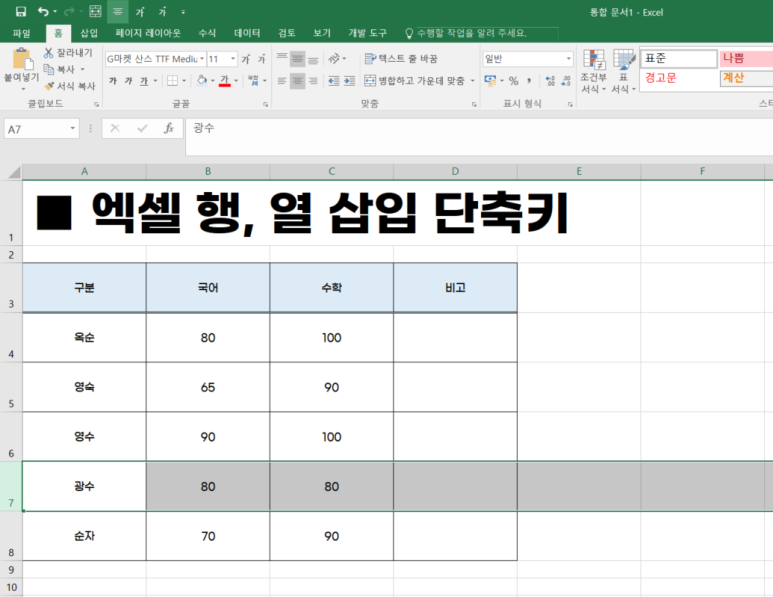Open conditional formatting (조건부 서식)
Viewport: 773px width, 597px height.
coord(594,70)
